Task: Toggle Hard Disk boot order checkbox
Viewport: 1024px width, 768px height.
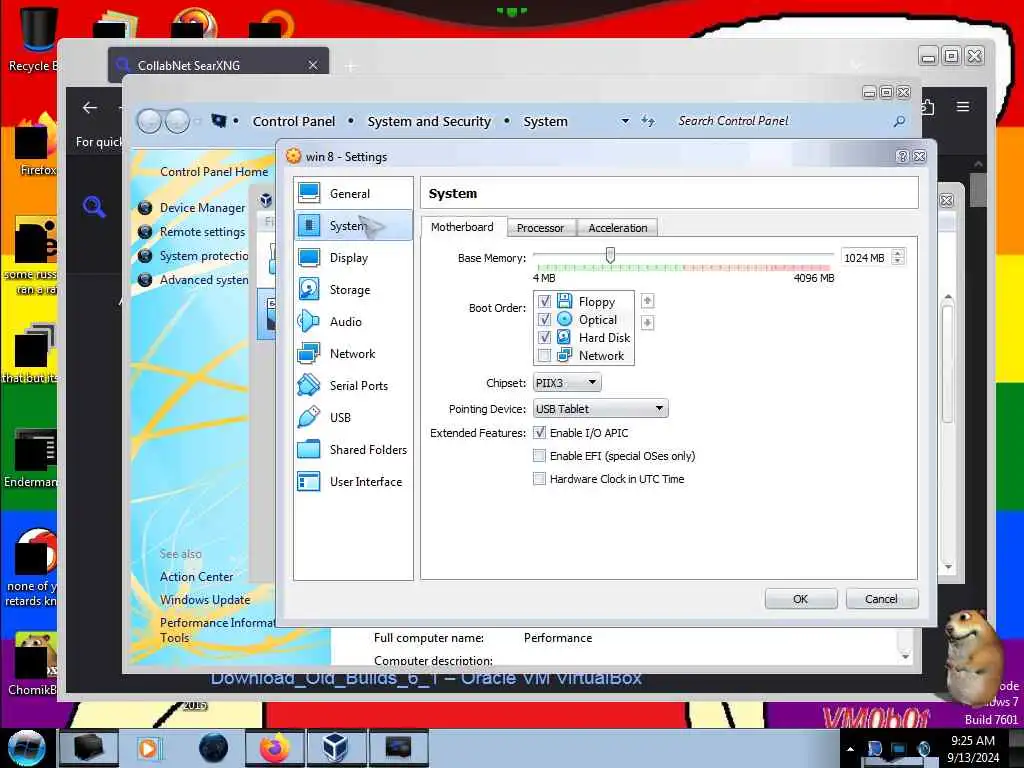Action: coord(544,337)
